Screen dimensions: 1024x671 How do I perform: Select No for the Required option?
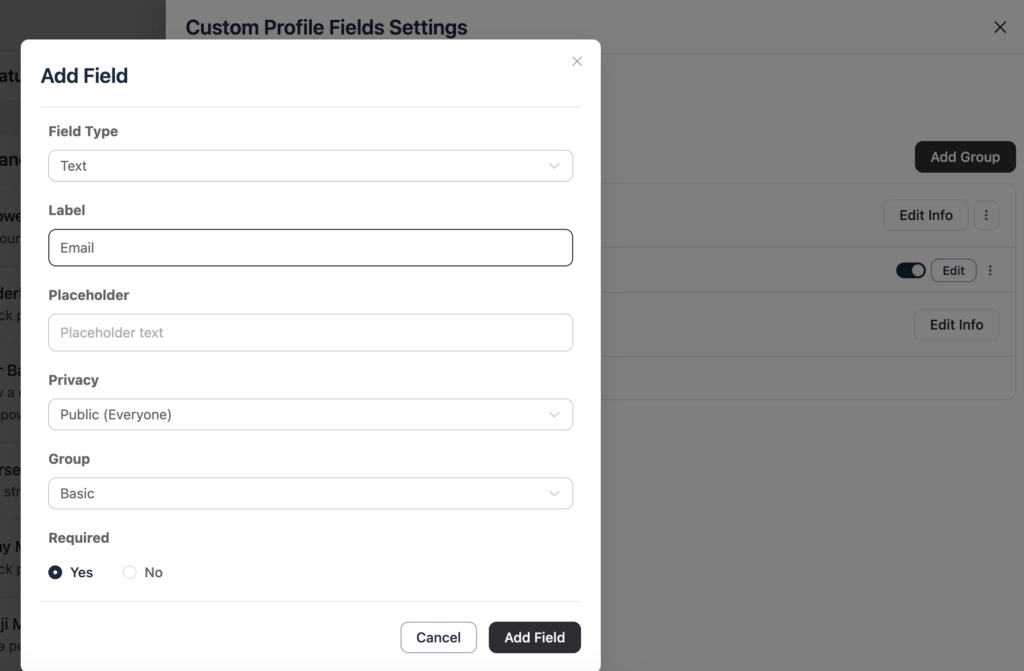coord(129,572)
